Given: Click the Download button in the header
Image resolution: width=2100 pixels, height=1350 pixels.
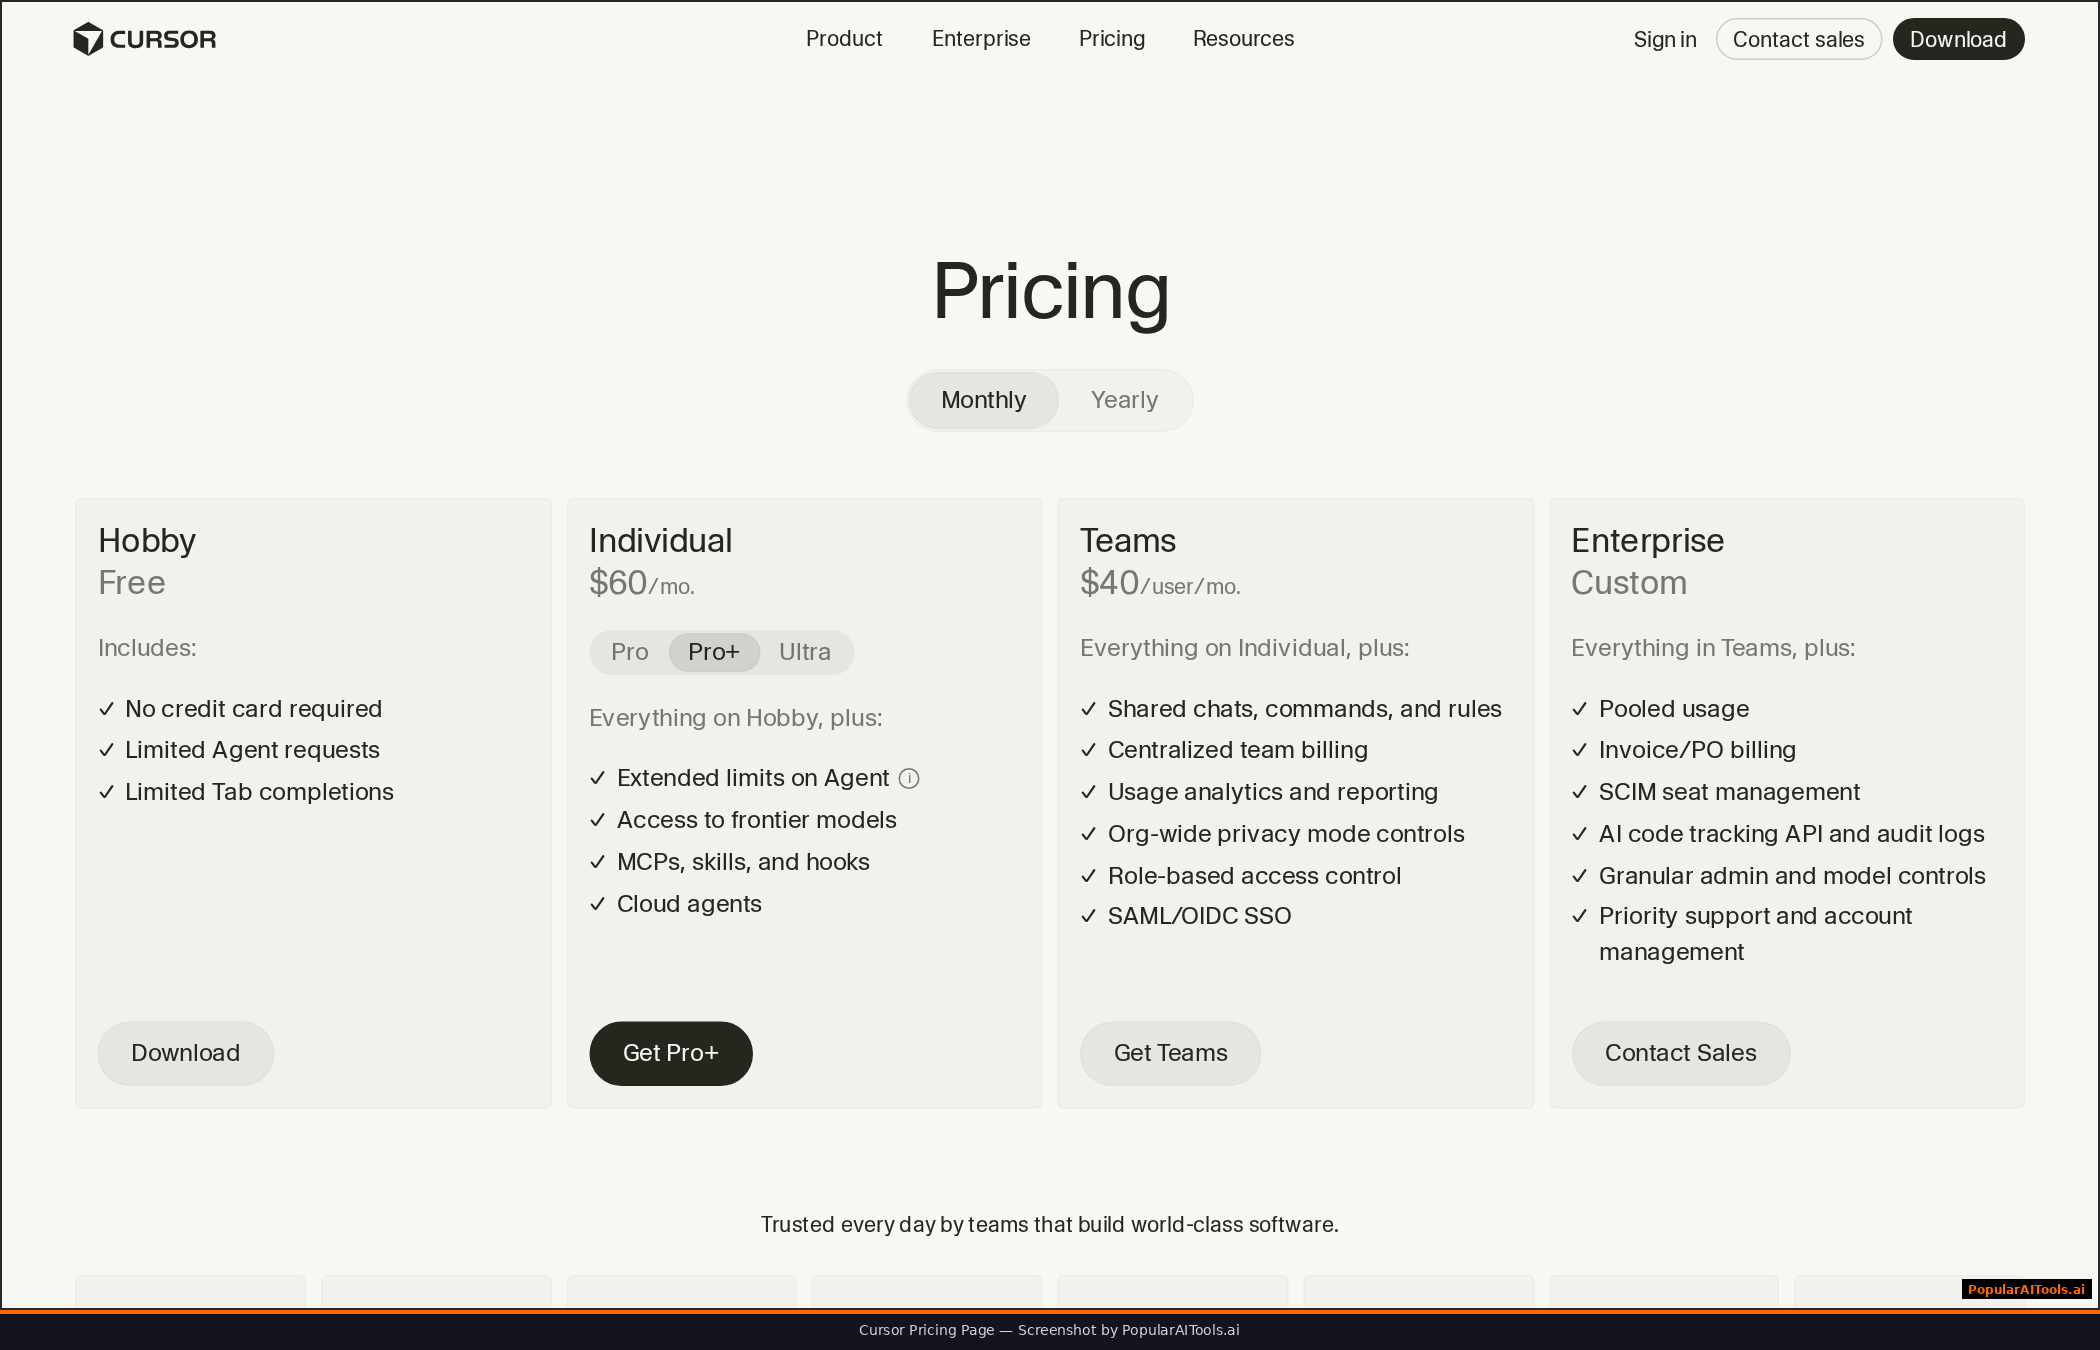Looking at the screenshot, I should pyautogui.click(x=1958, y=39).
